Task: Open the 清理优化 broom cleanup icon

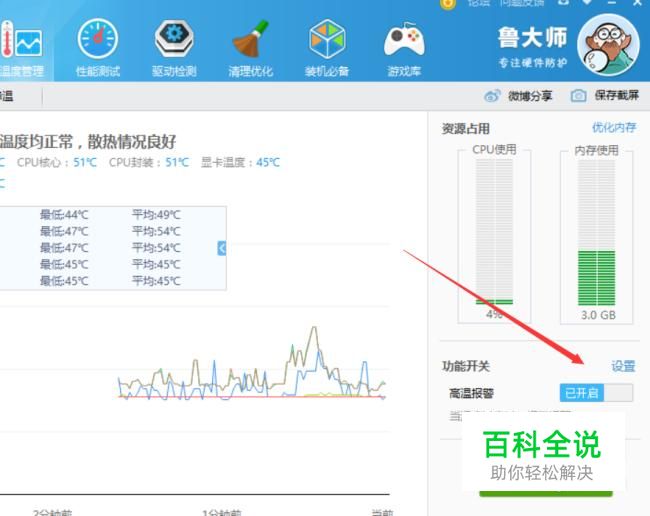Action: click(250, 39)
